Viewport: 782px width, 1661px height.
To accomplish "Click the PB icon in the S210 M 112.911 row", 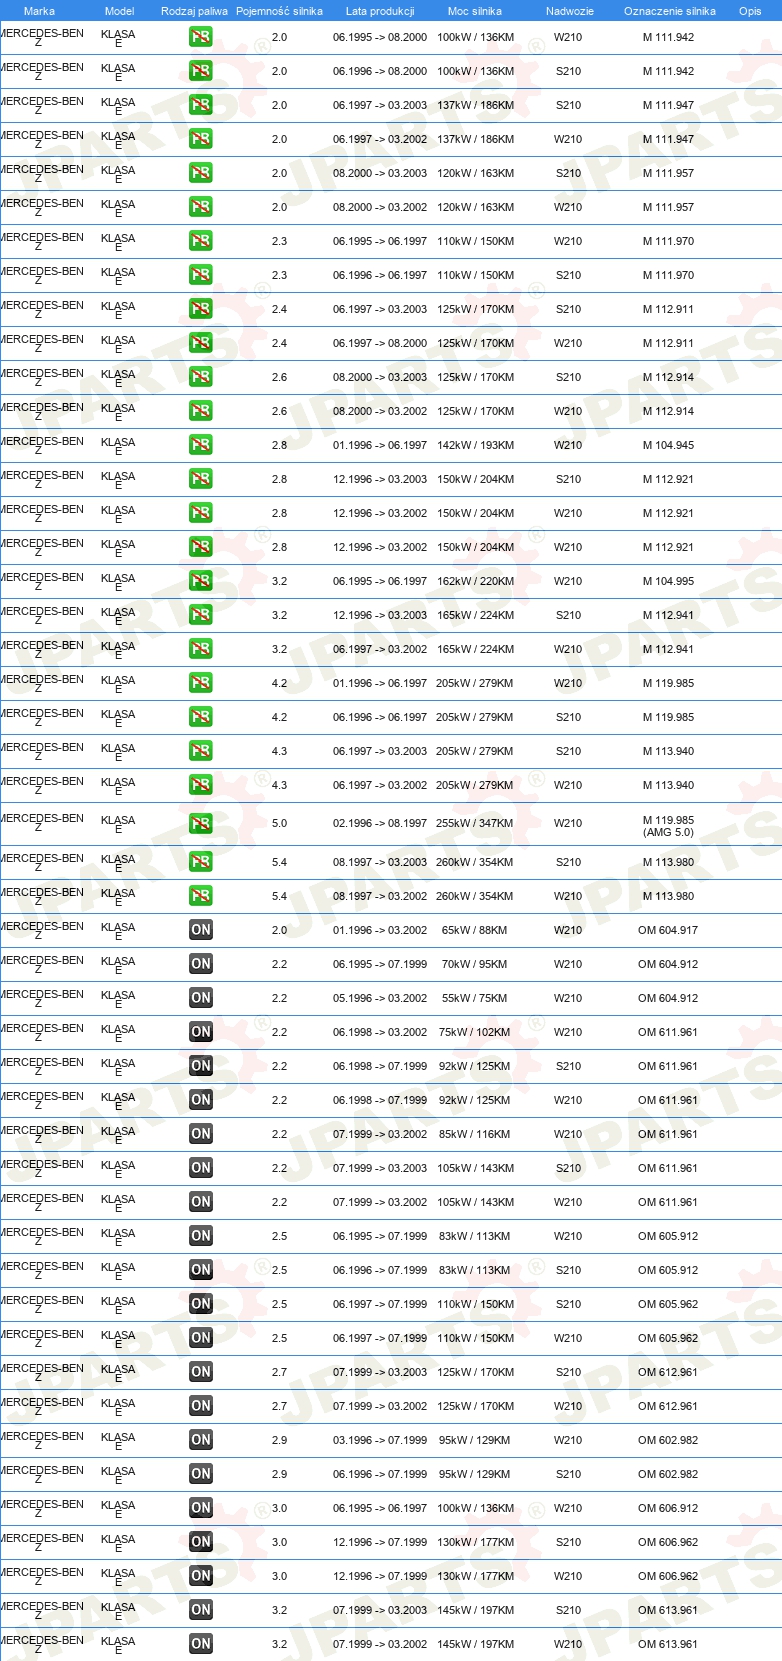I will (201, 309).
